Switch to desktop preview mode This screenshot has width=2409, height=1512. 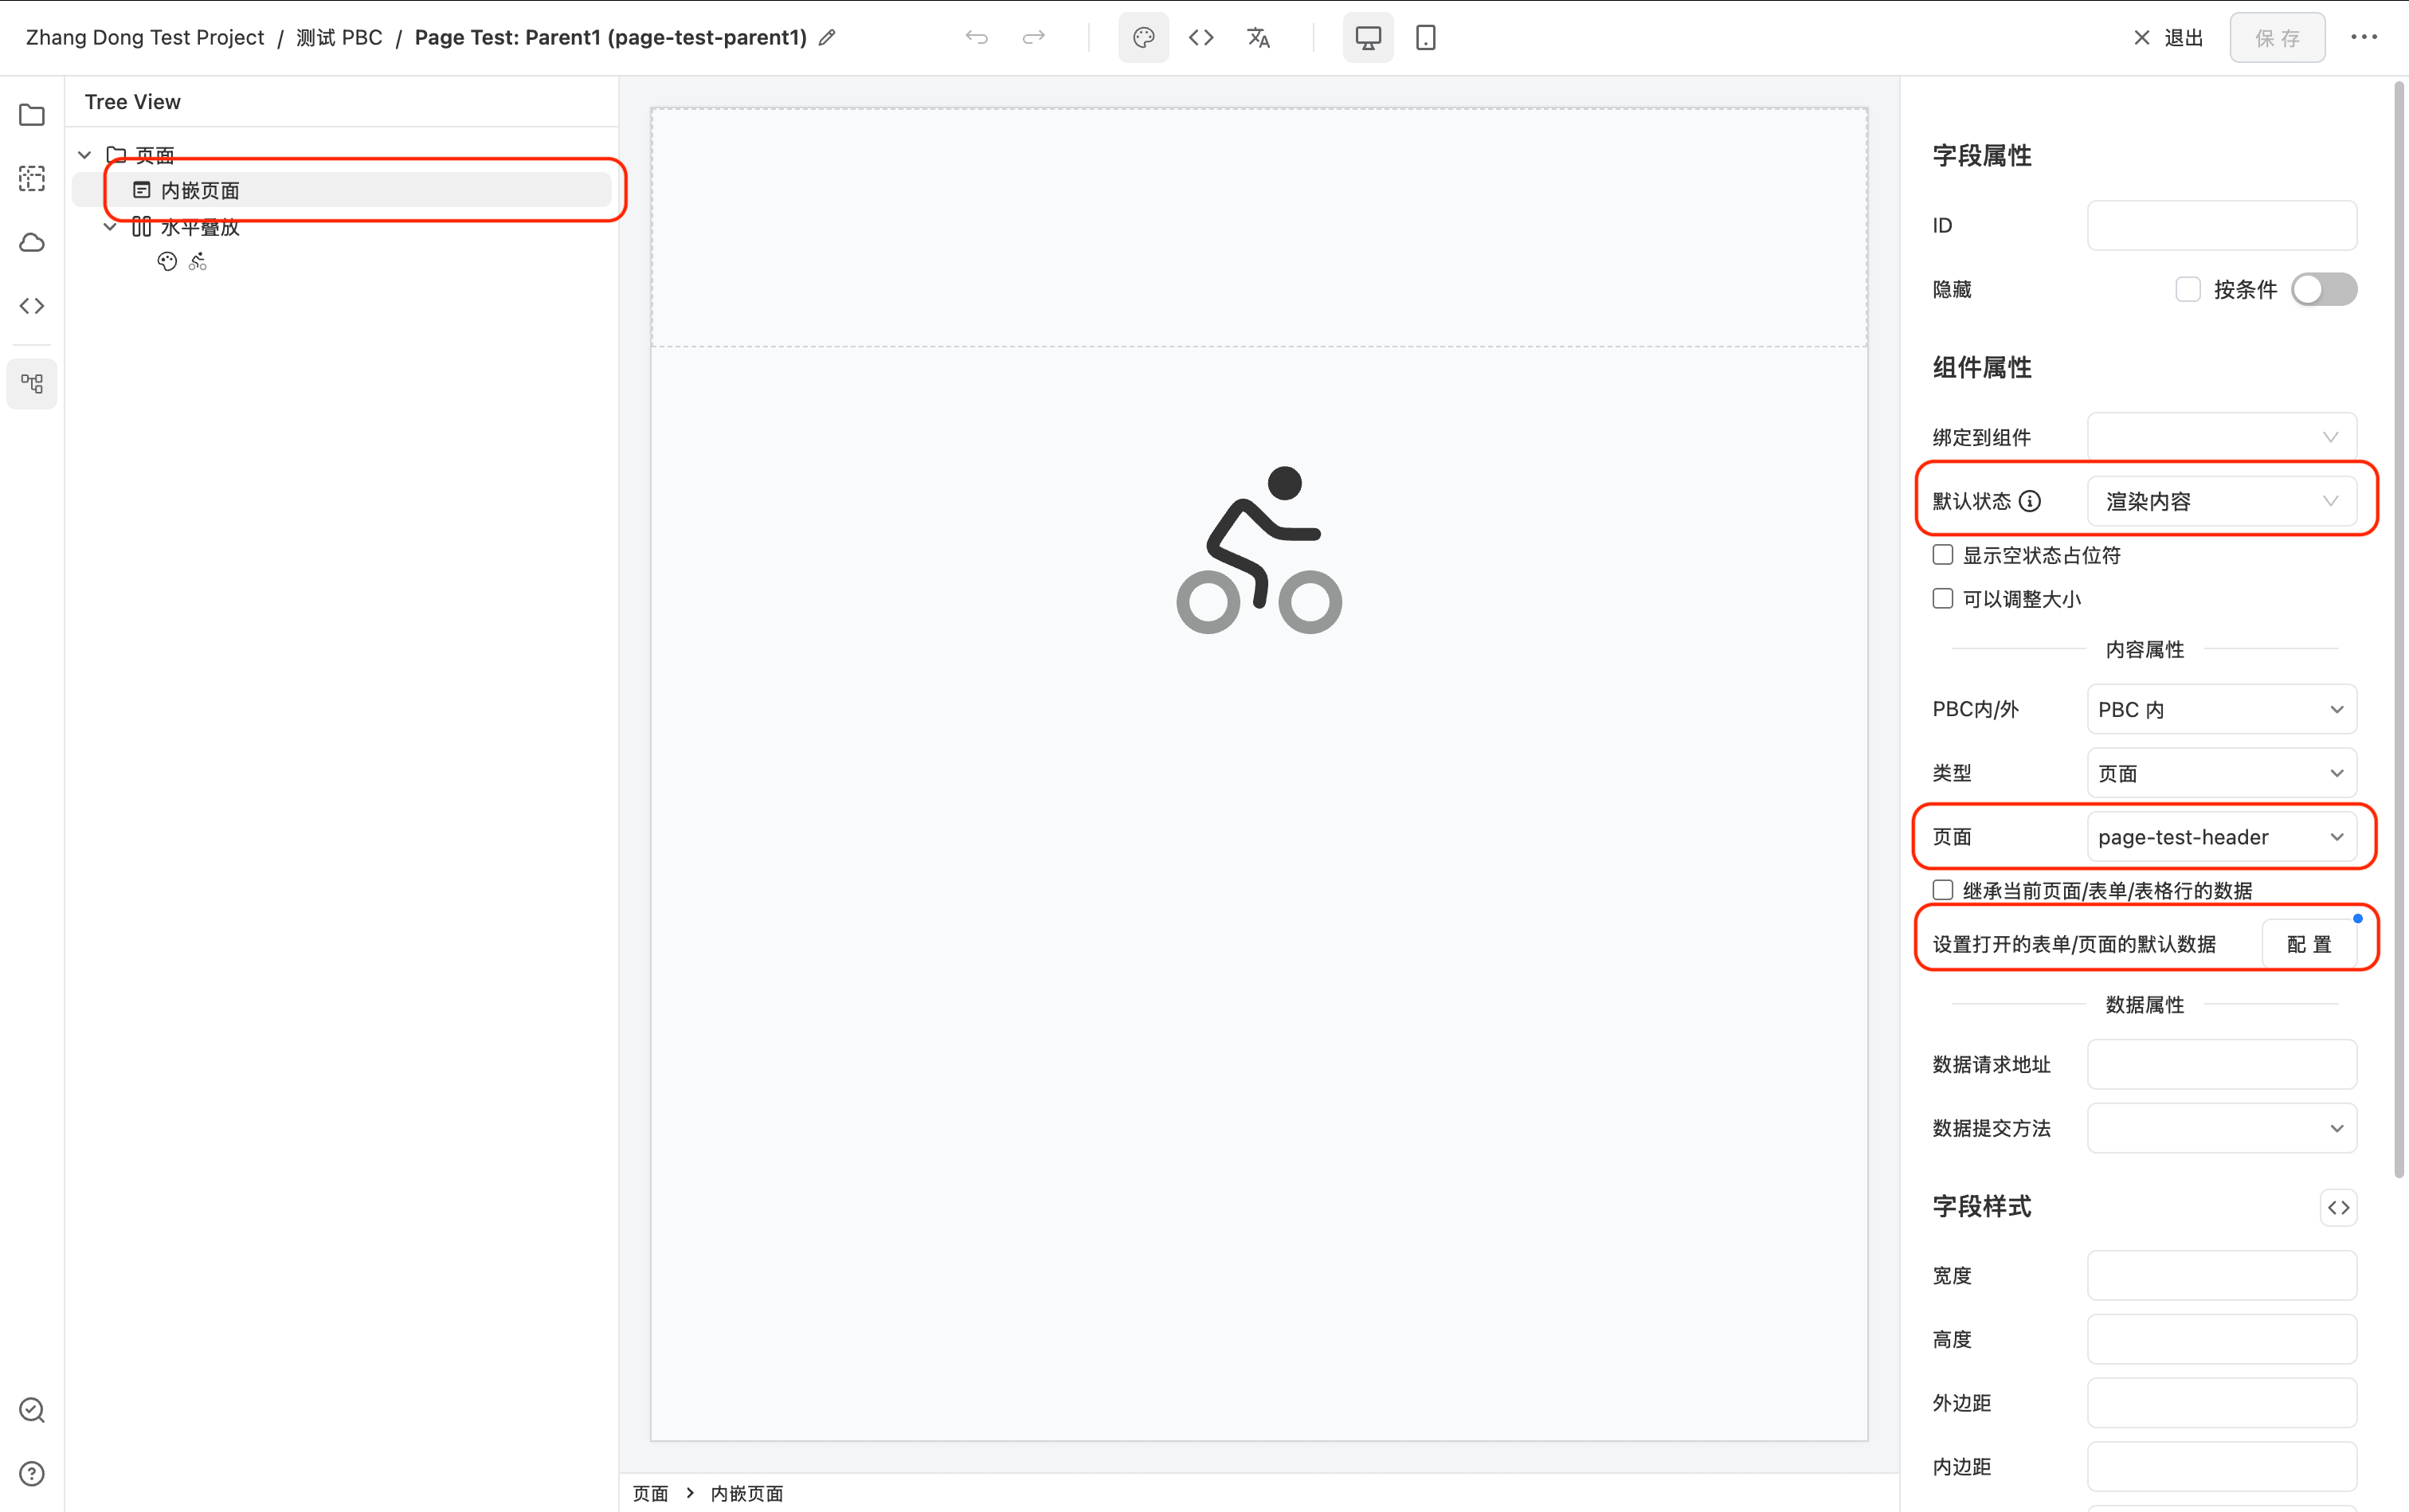click(1368, 38)
